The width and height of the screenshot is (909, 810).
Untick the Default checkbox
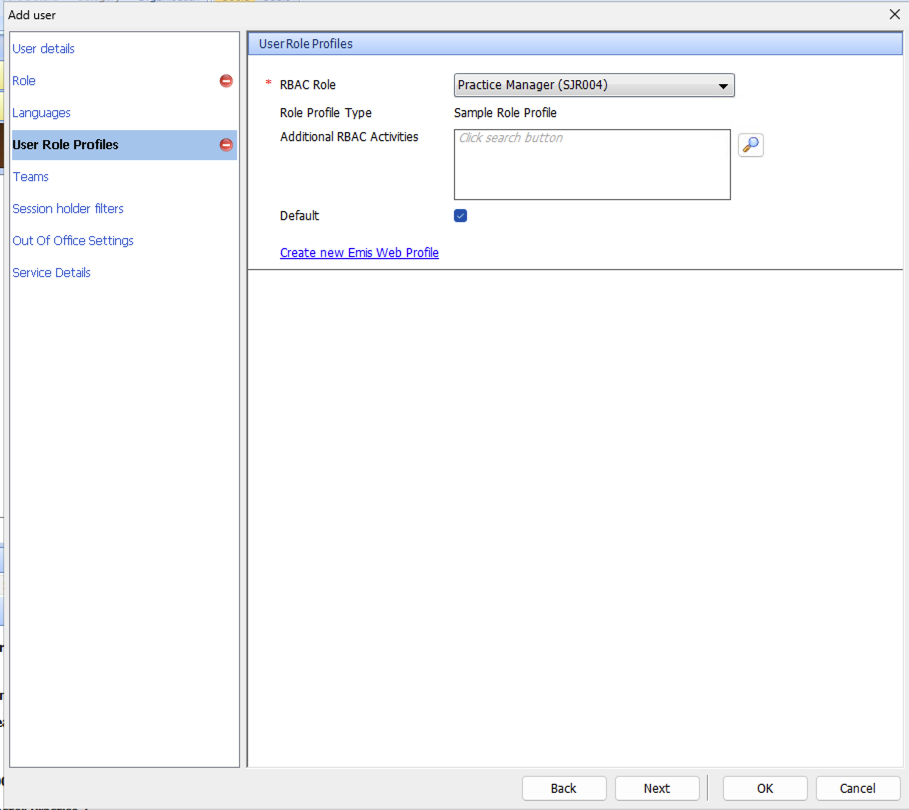460,216
